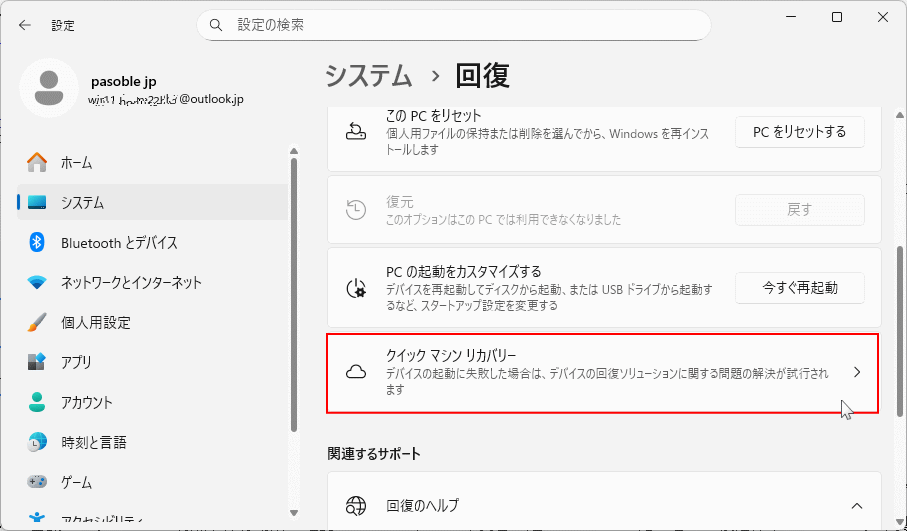Viewport: 907px width, 531px height.
Task: Click the Gaming controller icon
Action: click(37, 482)
